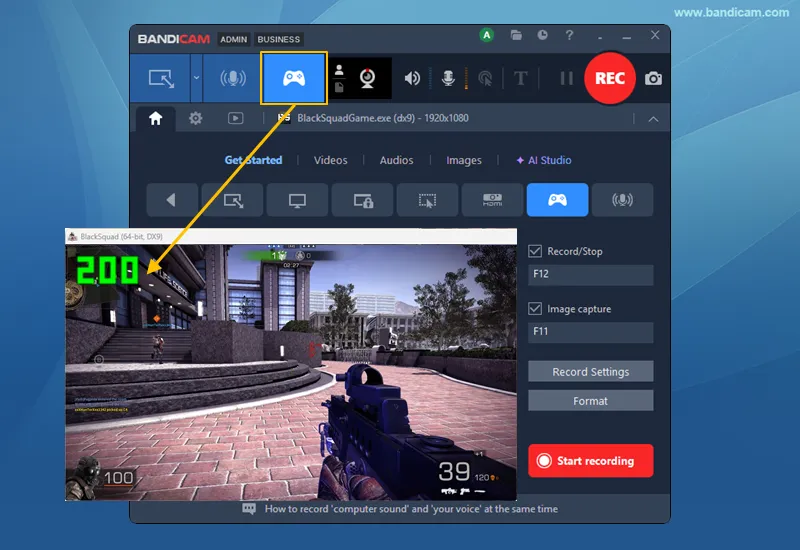Click the round red REC button

click(610, 78)
